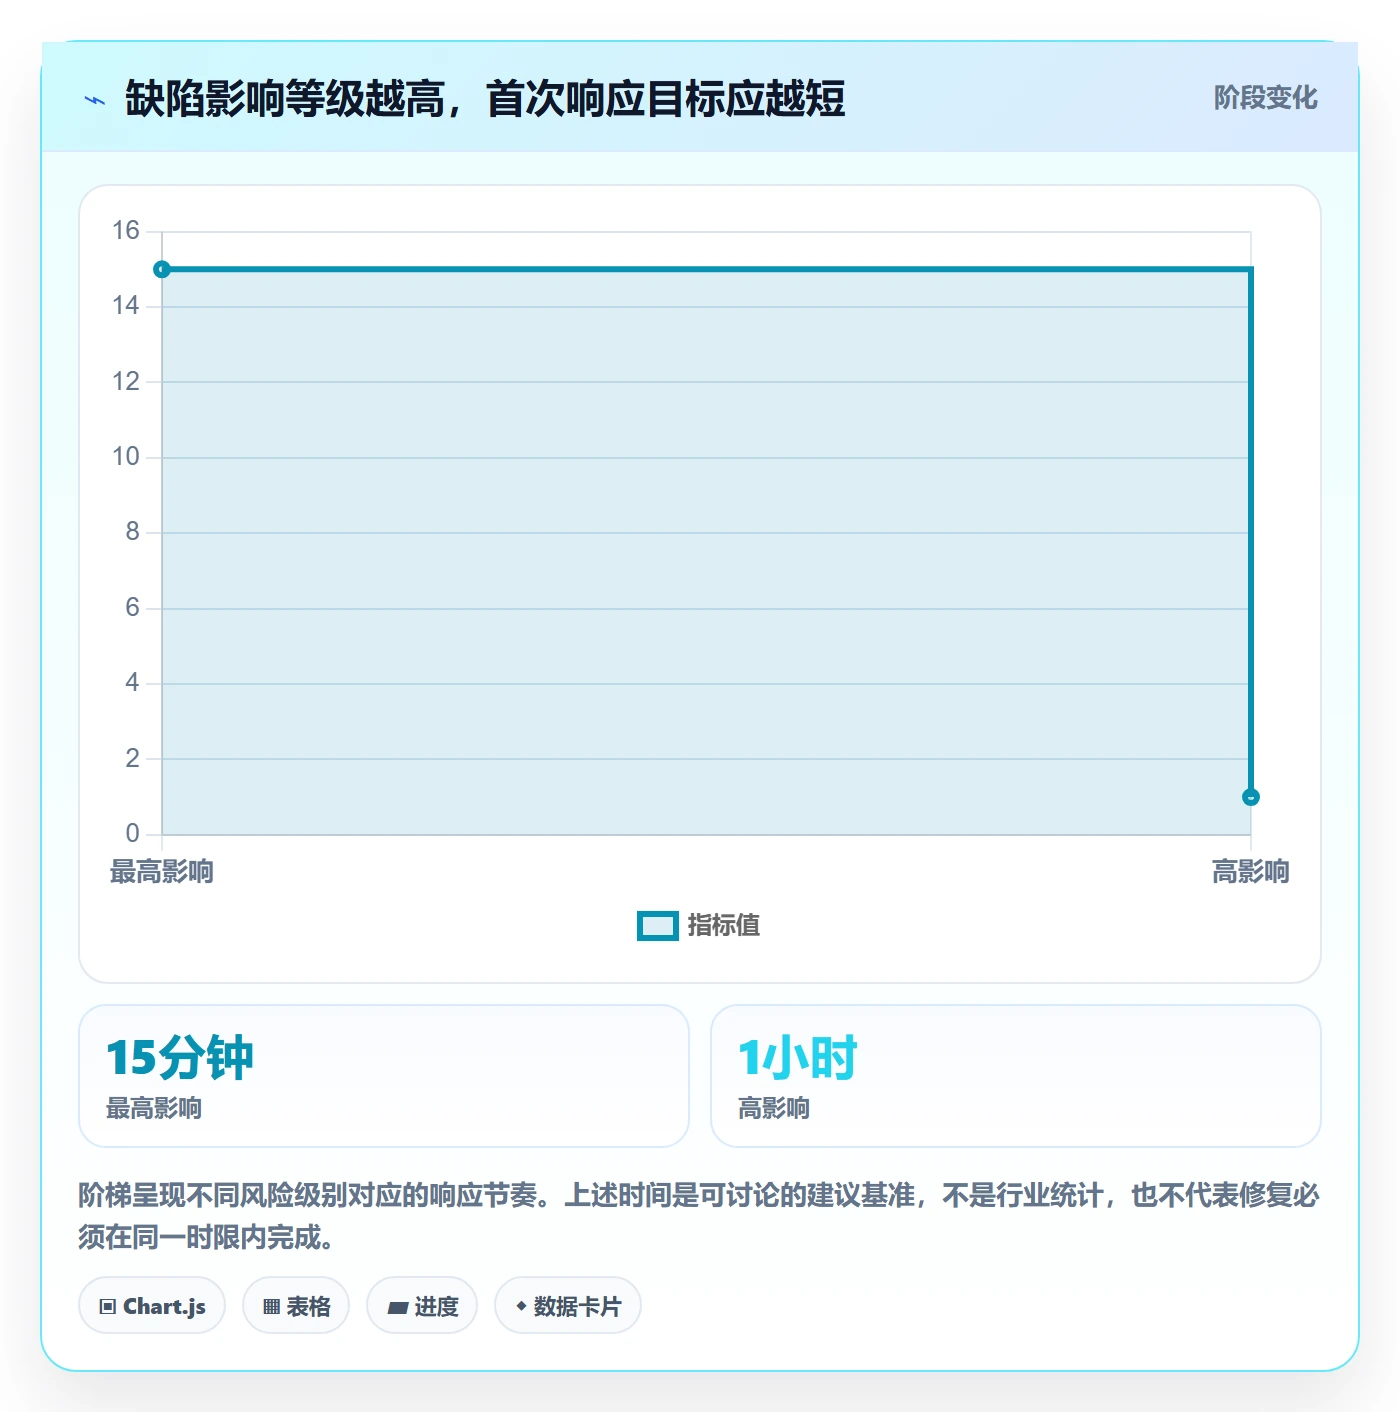Click the data point at 高影响 on the chart

point(1251,797)
